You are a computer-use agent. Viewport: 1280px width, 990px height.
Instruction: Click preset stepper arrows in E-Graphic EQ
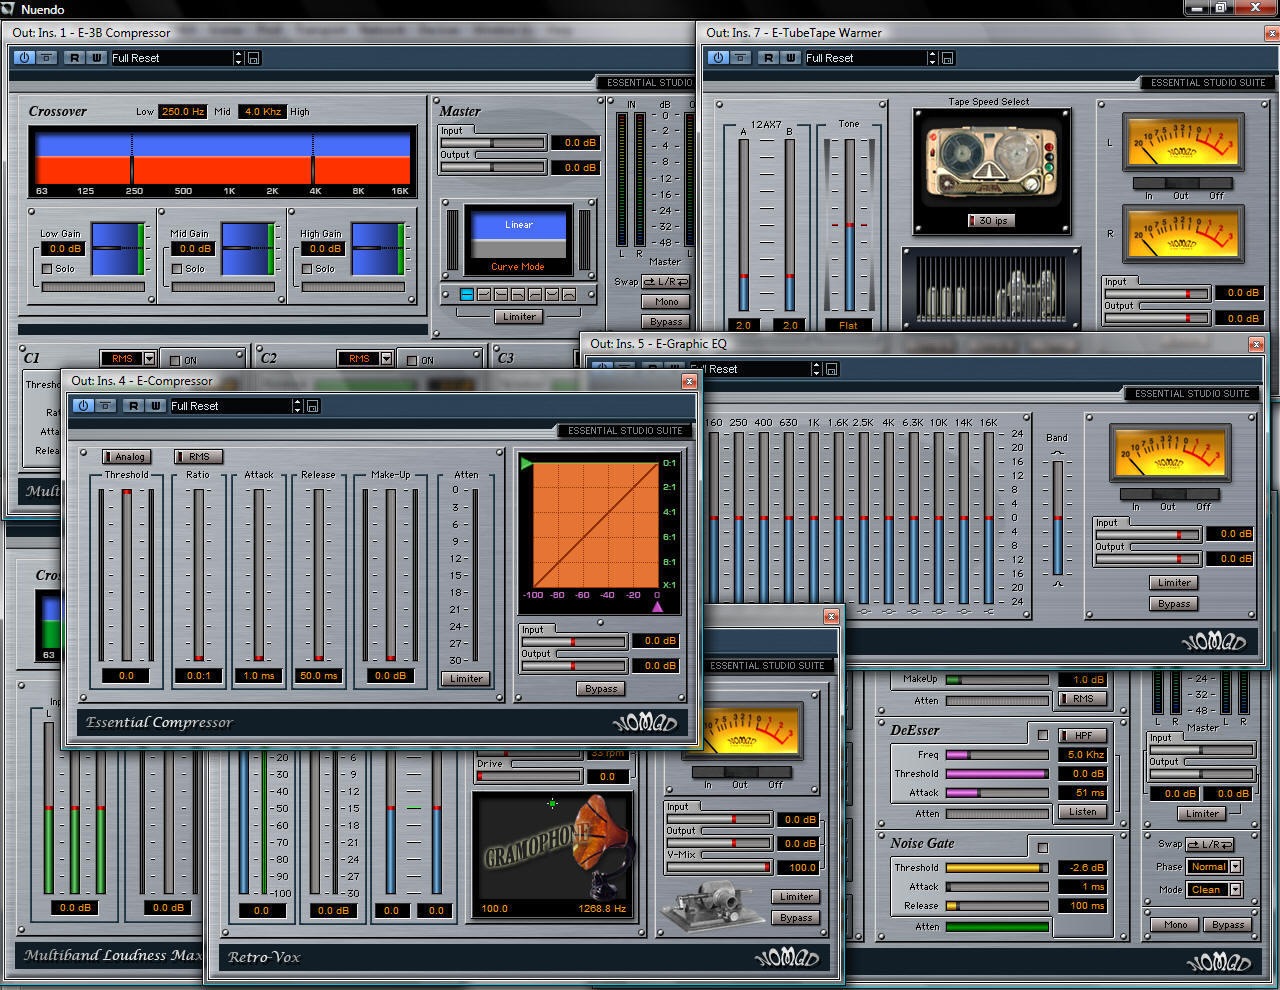tap(816, 369)
